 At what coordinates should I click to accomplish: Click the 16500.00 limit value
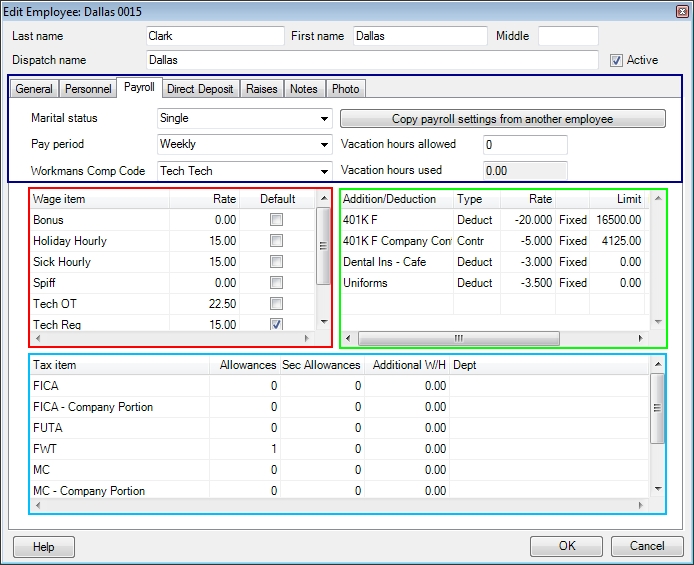618,219
